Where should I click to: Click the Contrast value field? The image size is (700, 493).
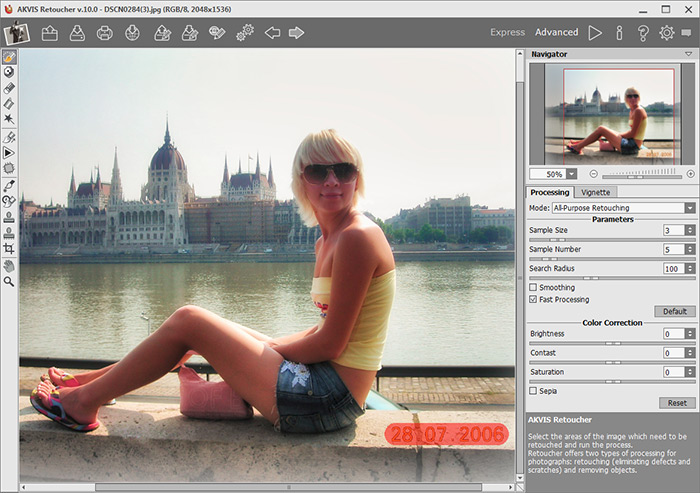674,353
